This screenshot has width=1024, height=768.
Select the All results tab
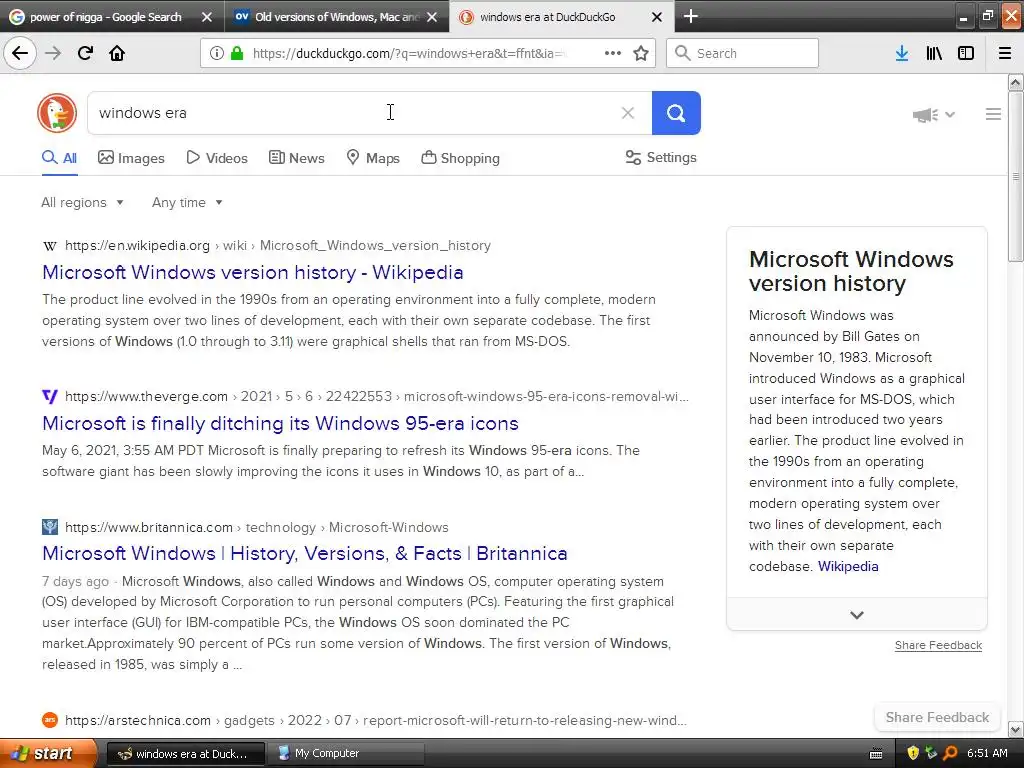59,158
